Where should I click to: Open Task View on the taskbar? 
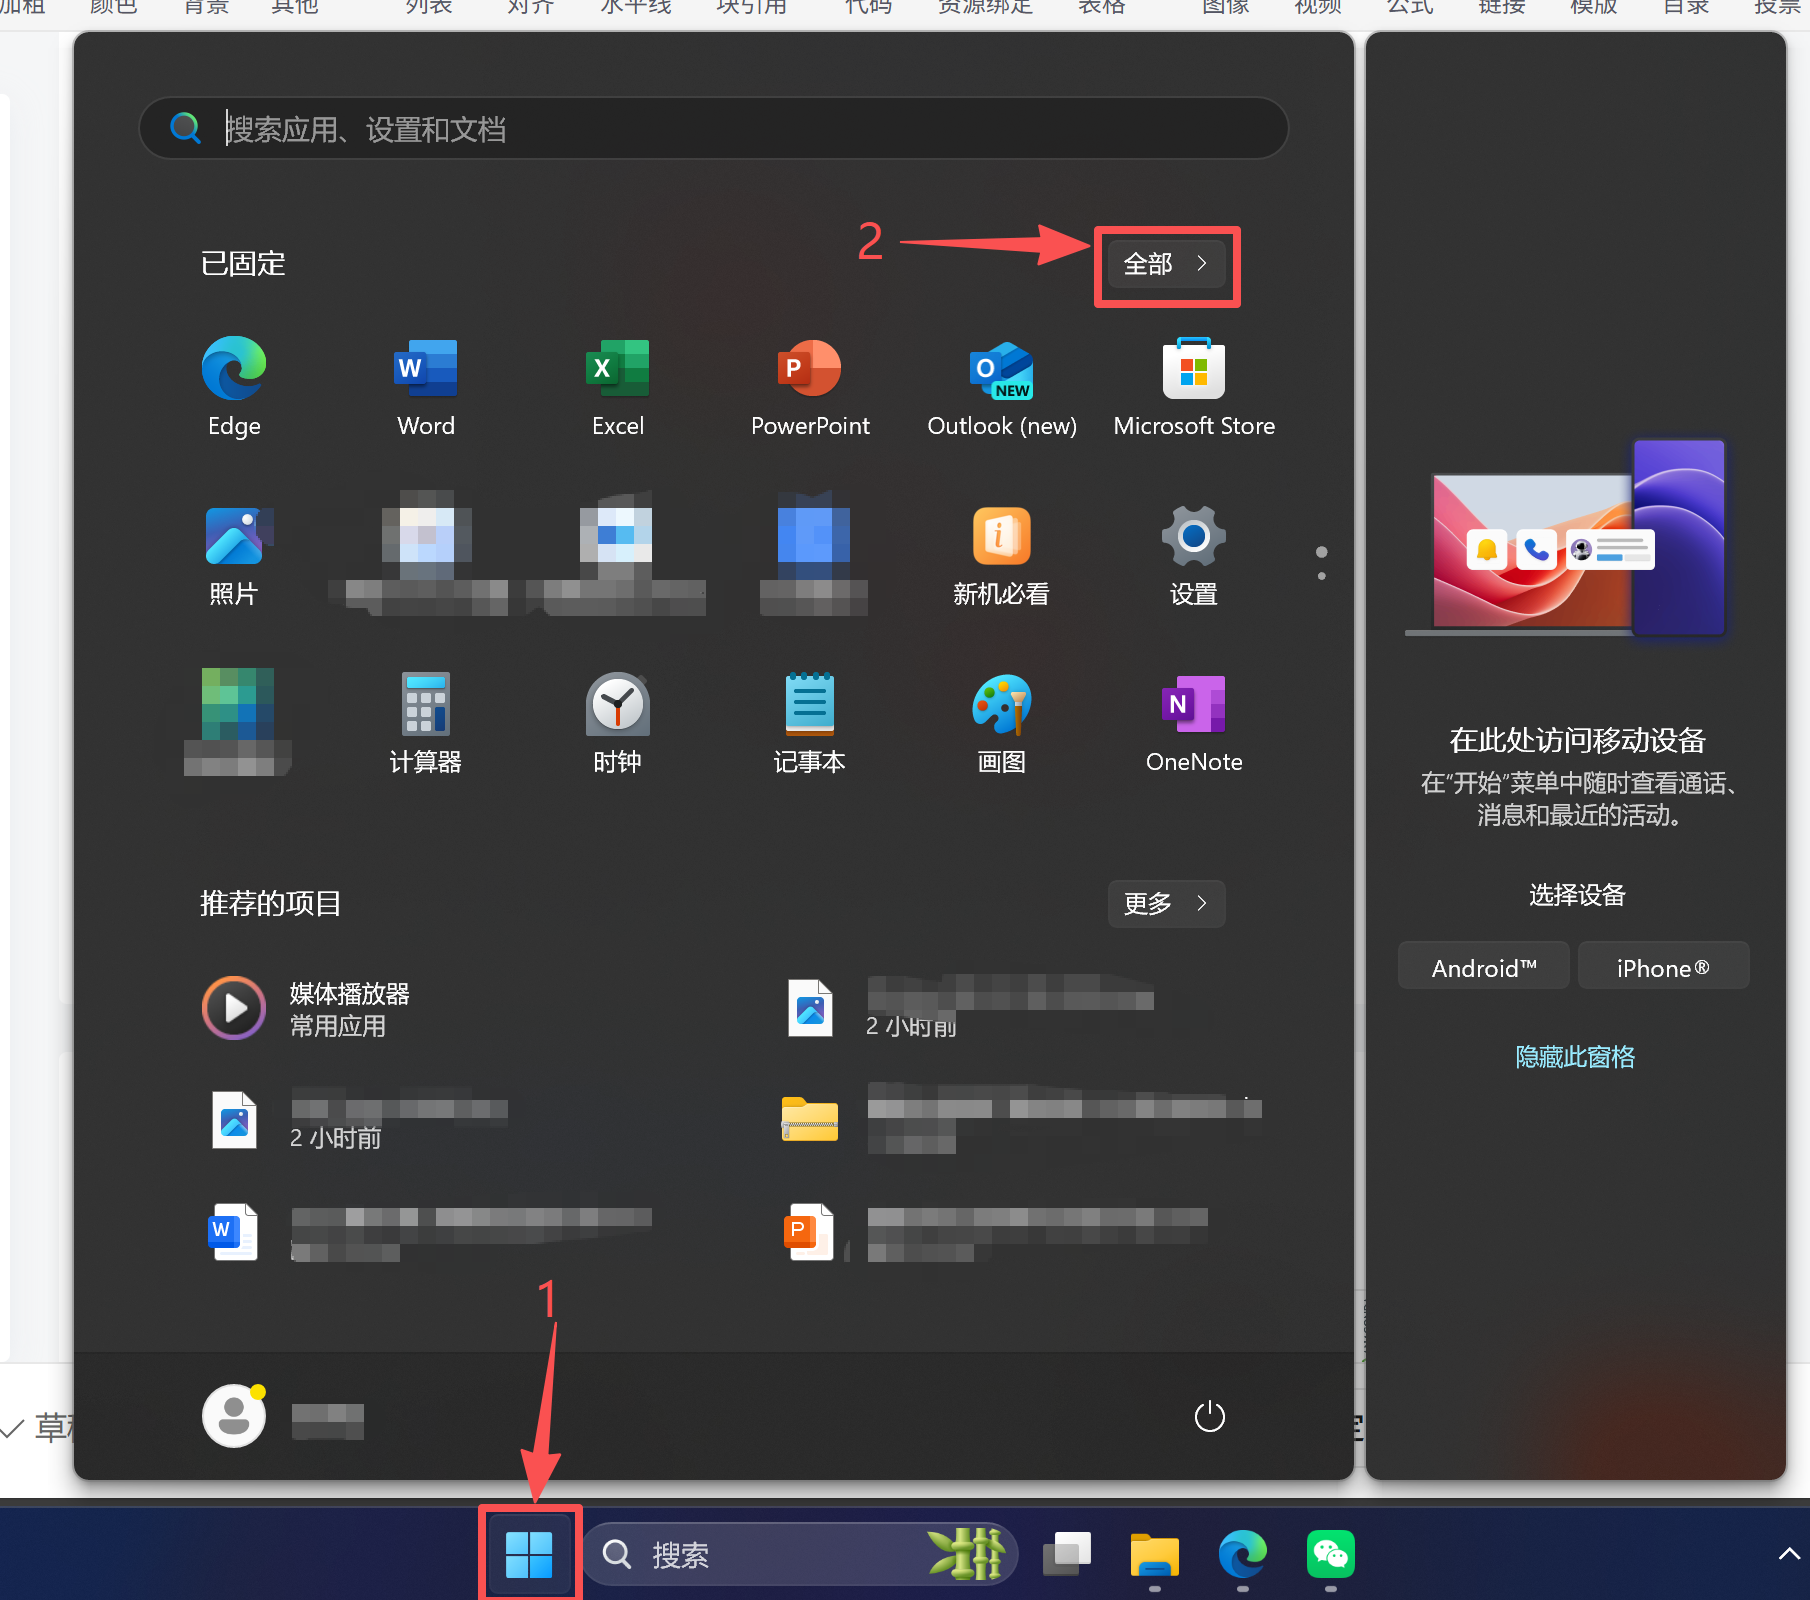pyautogui.click(x=1067, y=1555)
